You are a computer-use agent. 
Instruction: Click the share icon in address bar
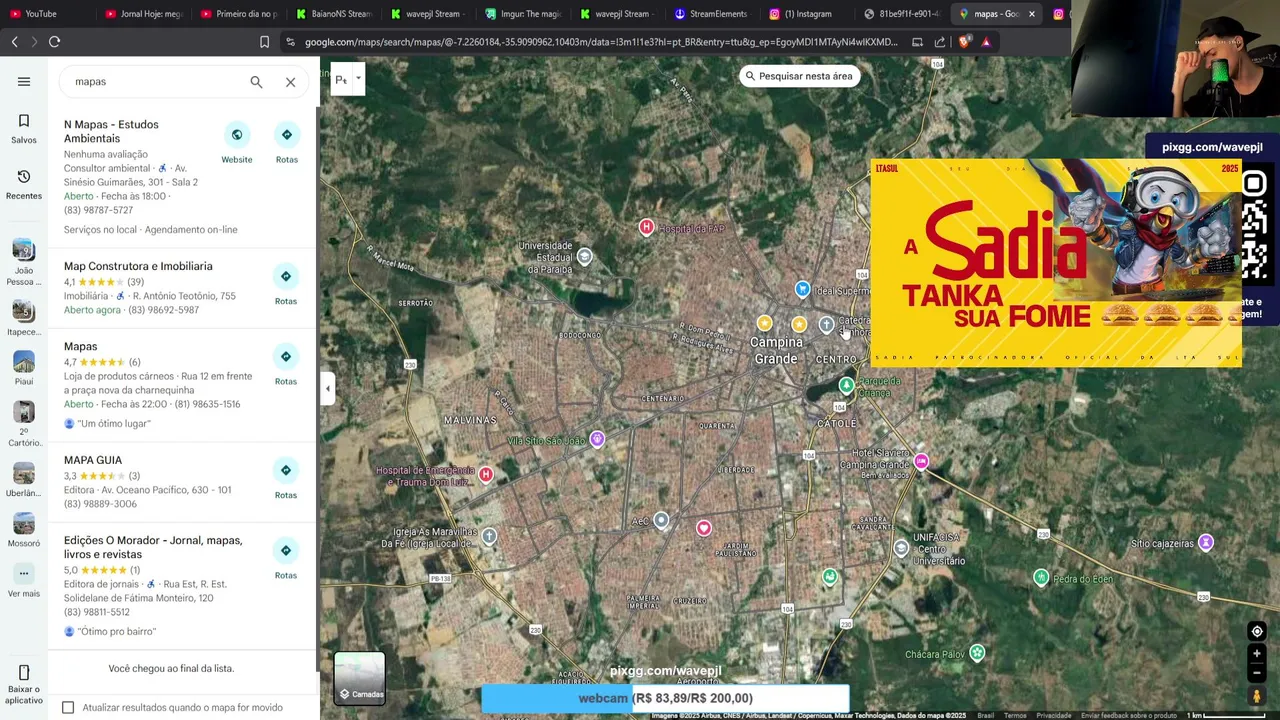(940, 42)
